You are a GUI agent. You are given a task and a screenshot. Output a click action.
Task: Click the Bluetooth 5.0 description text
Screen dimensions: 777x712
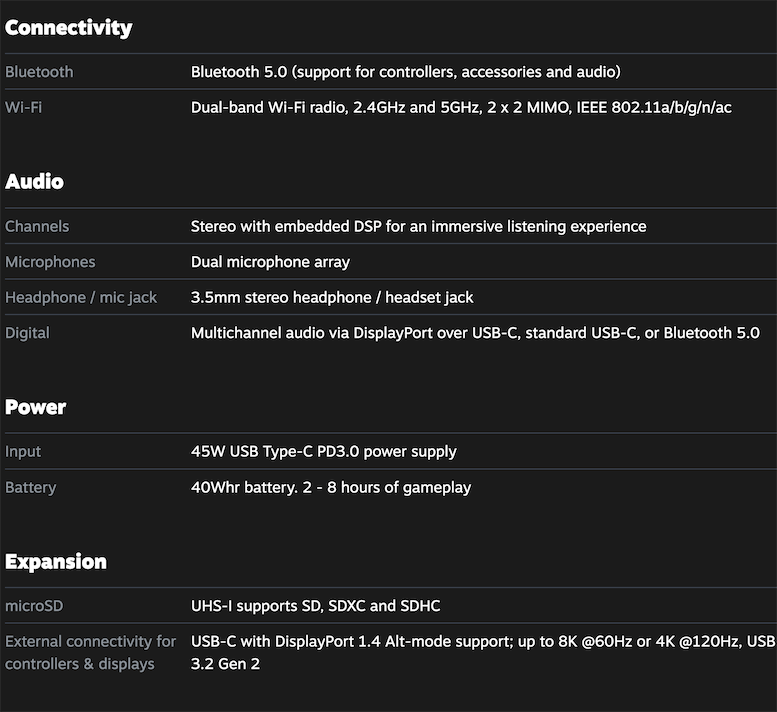coord(405,72)
